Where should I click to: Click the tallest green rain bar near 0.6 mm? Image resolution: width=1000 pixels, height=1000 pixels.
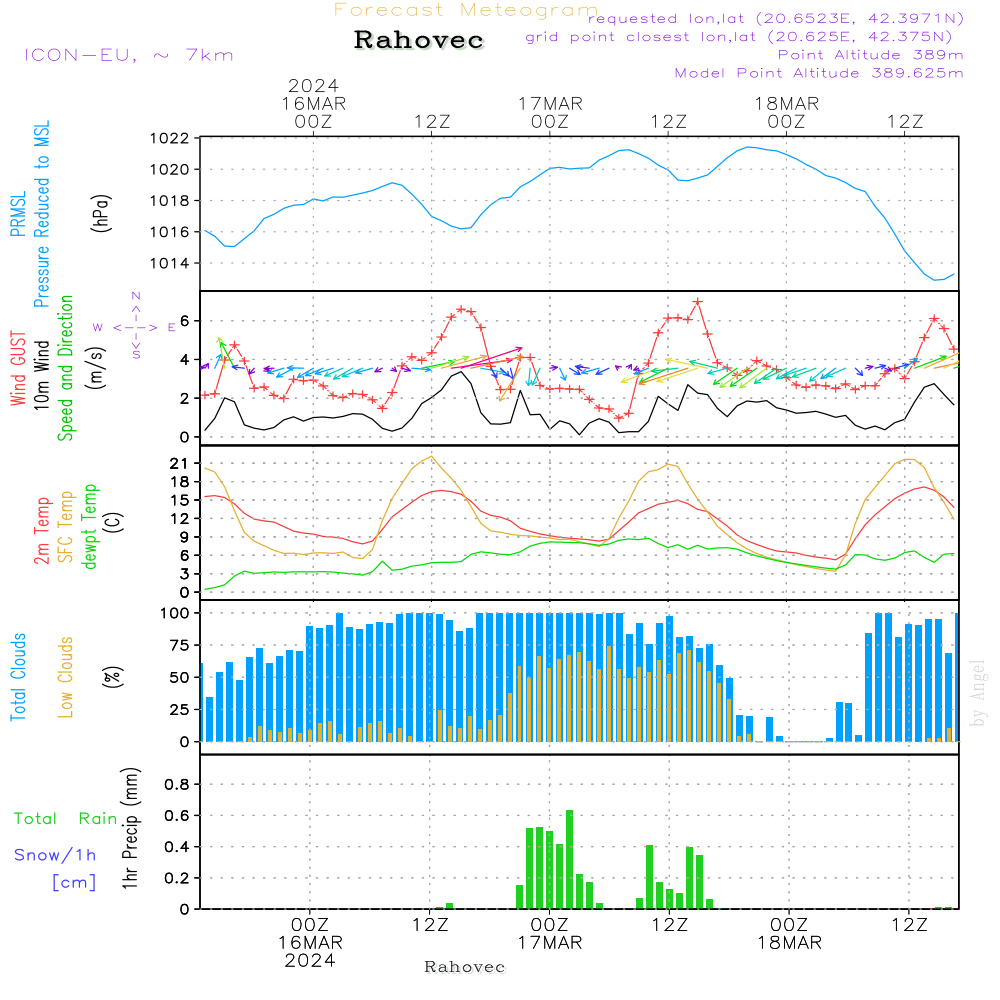click(x=570, y=859)
